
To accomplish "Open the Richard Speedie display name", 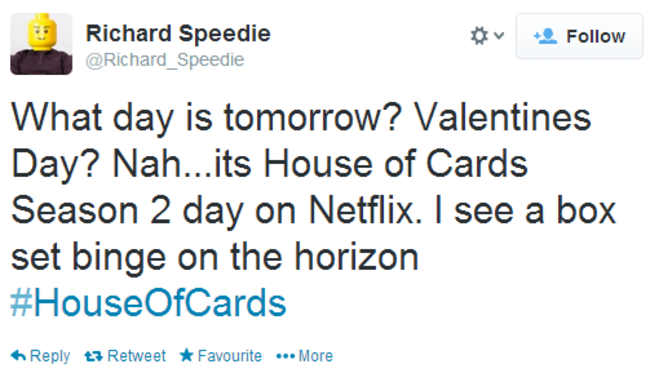I will [x=178, y=33].
